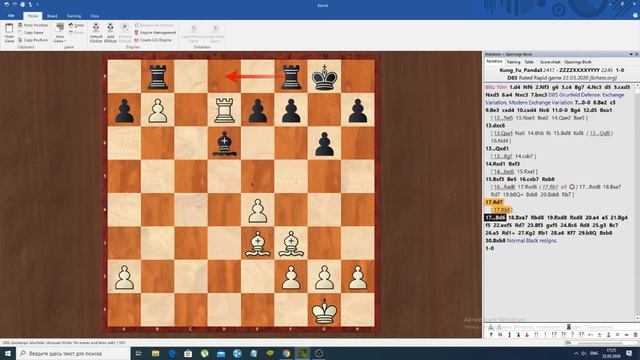
Task: Click the double exclamation '!!' annotation
Action: point(536,335)
